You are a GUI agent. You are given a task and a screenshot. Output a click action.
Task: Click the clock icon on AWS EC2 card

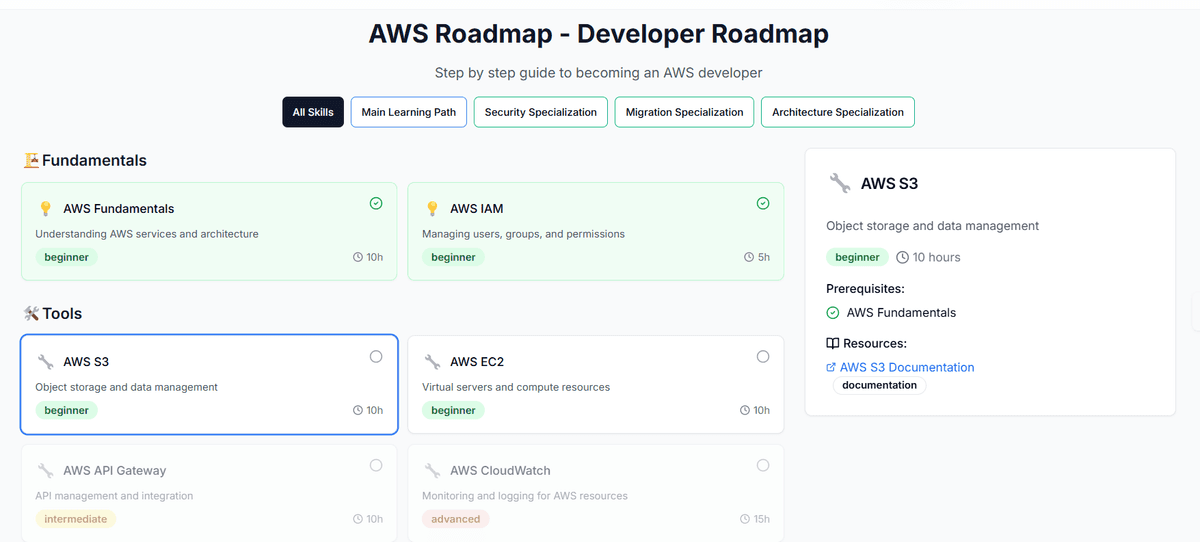tap(745, 410)
